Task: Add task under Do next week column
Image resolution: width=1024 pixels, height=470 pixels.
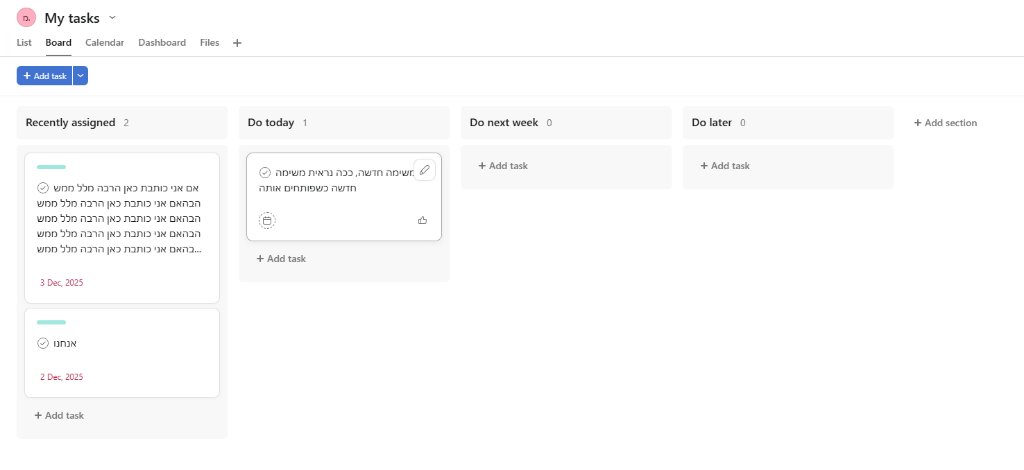Action: (x=504, y=166)
